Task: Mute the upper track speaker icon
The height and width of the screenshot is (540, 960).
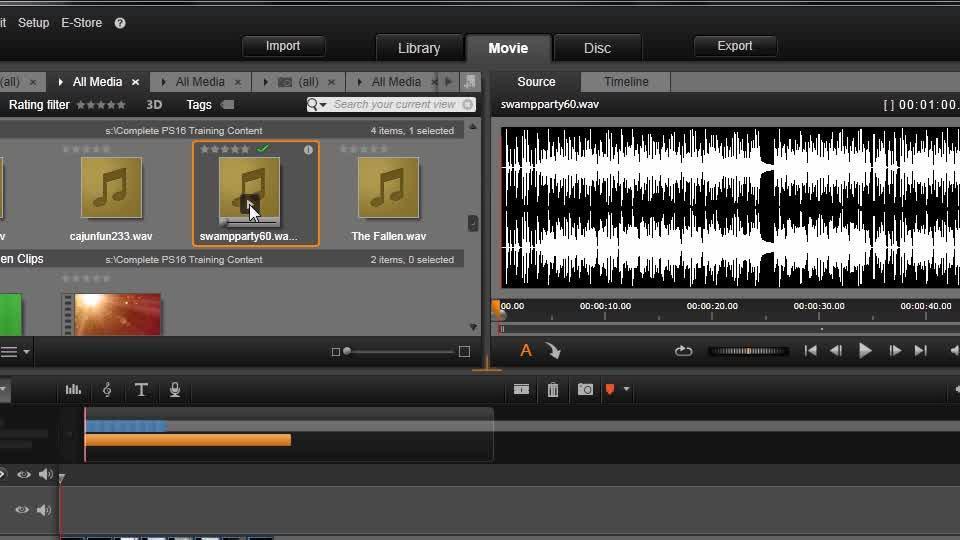Action: [46, 474]
